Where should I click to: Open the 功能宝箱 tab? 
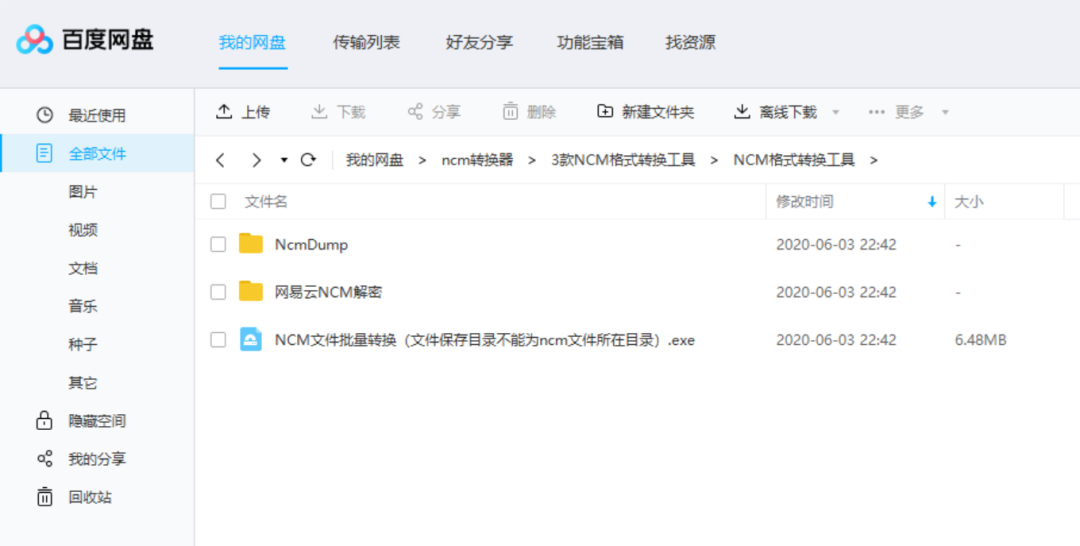point(590,42)
